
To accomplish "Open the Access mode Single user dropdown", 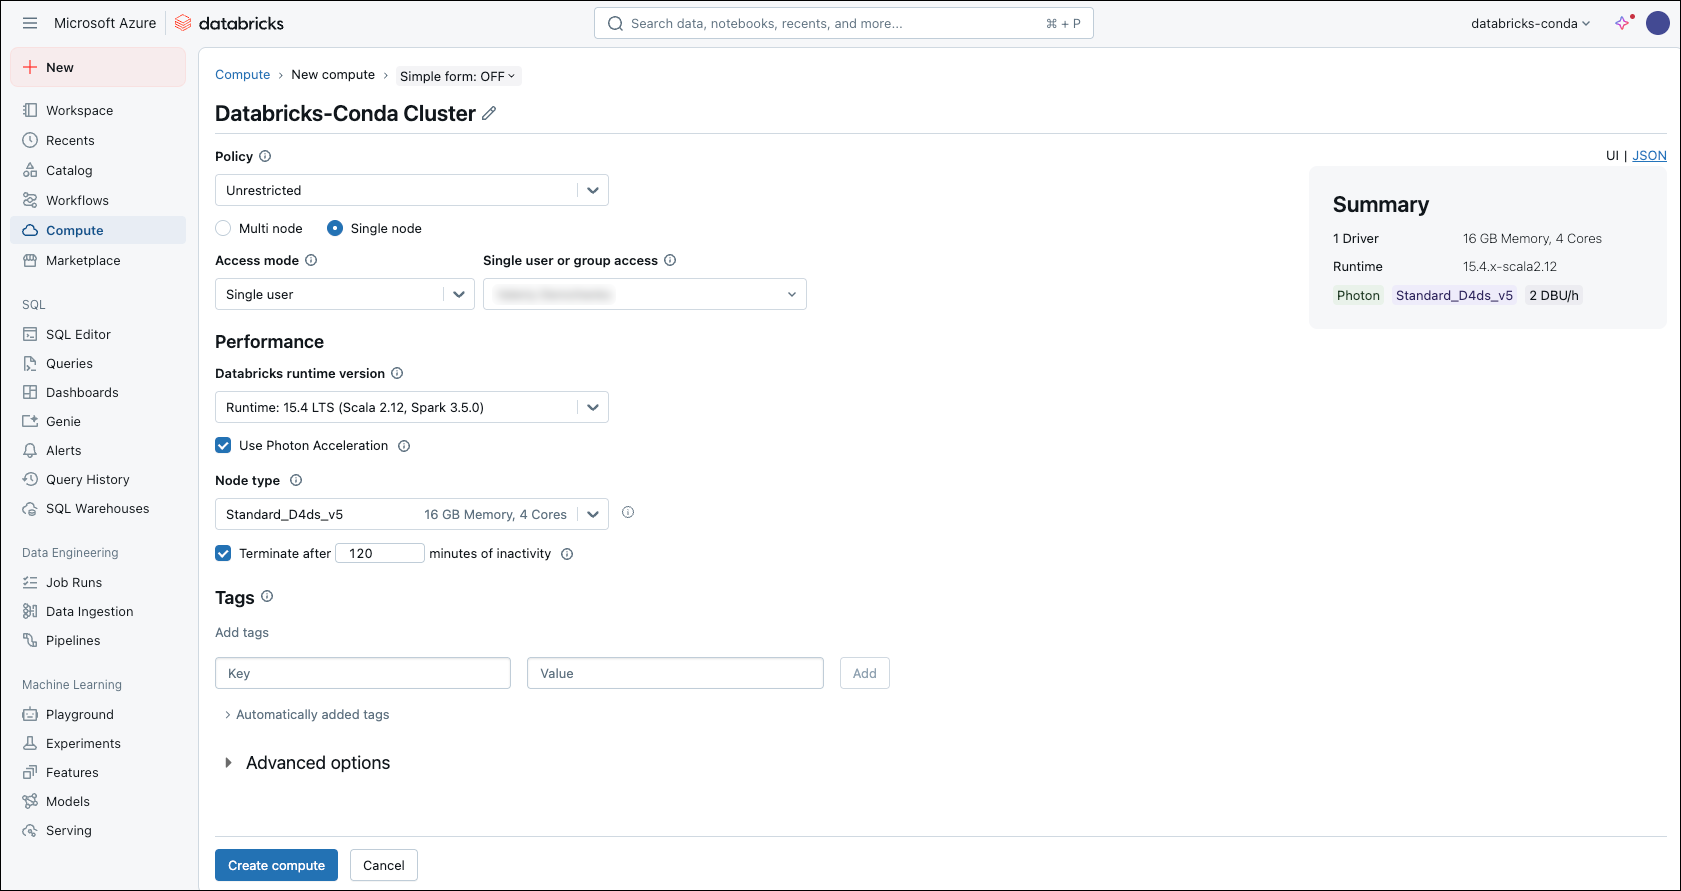I will pos(345,294).
